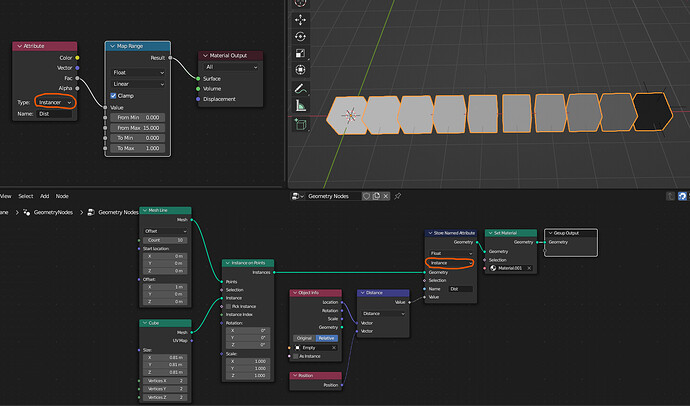Select Original transform space in Object Info

pyautogui.click(x=305, y=338)
